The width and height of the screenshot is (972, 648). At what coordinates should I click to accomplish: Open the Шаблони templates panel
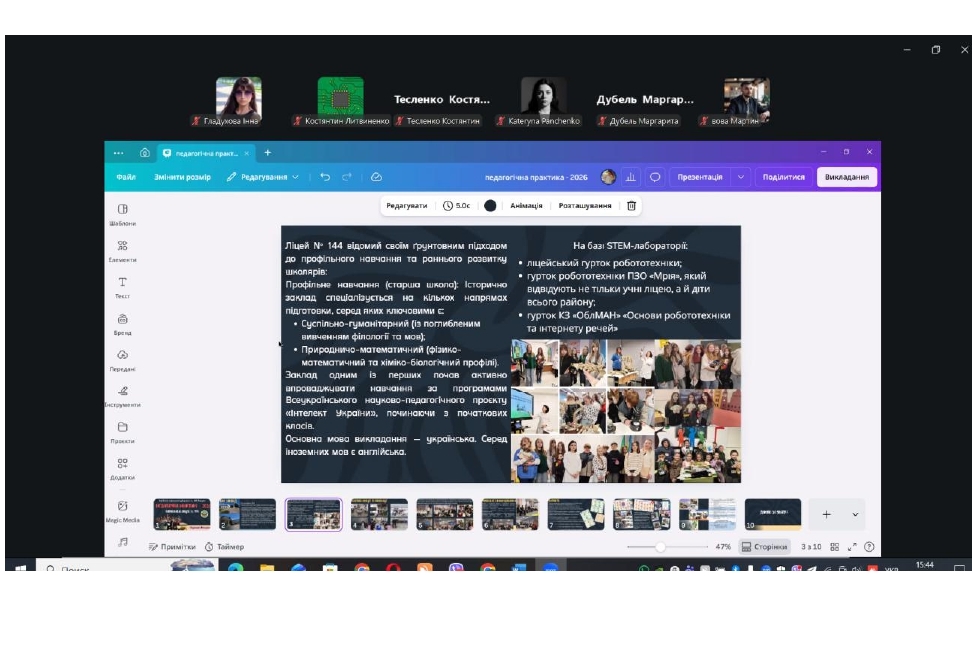coord(123,214)
